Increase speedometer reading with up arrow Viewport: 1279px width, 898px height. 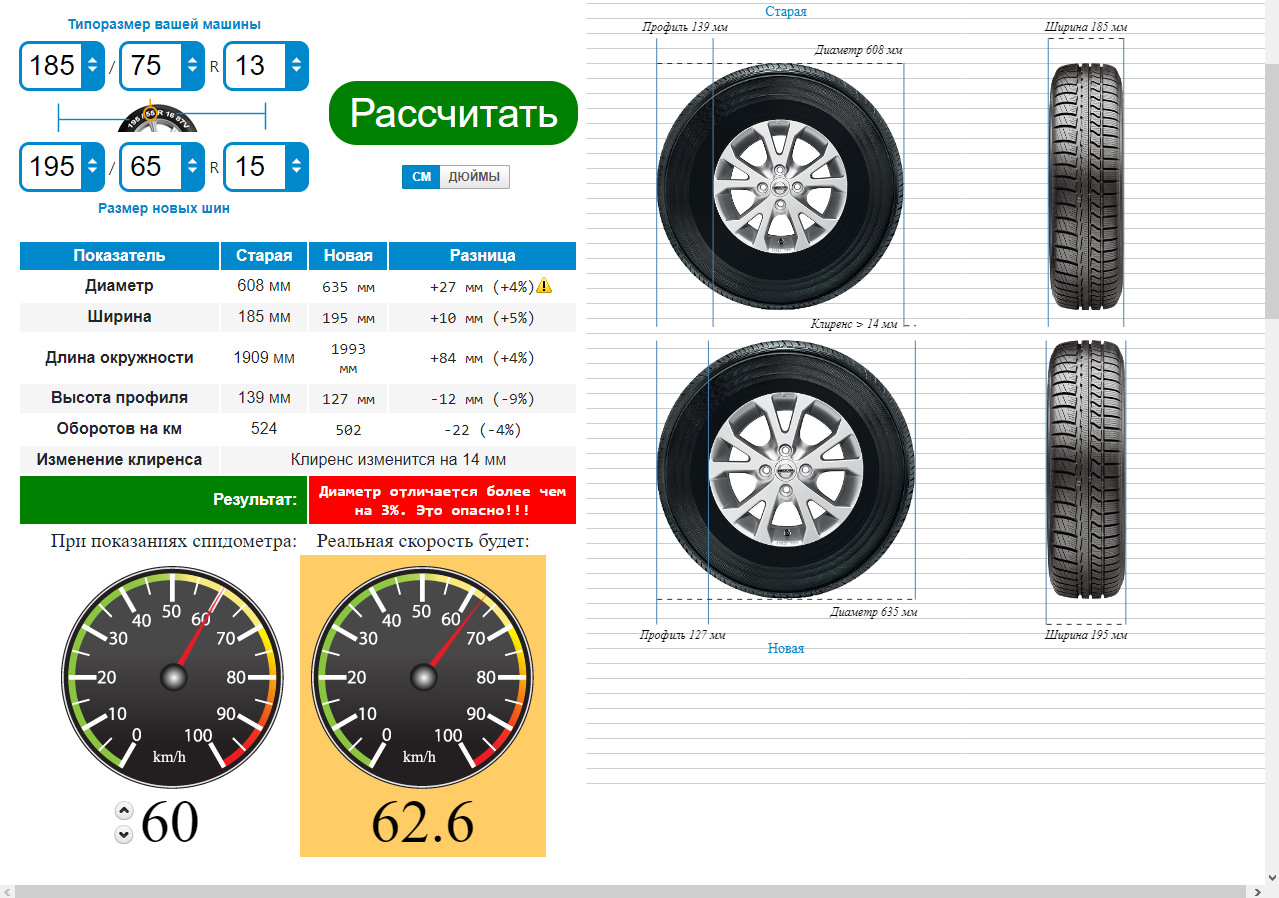point(124,810)
